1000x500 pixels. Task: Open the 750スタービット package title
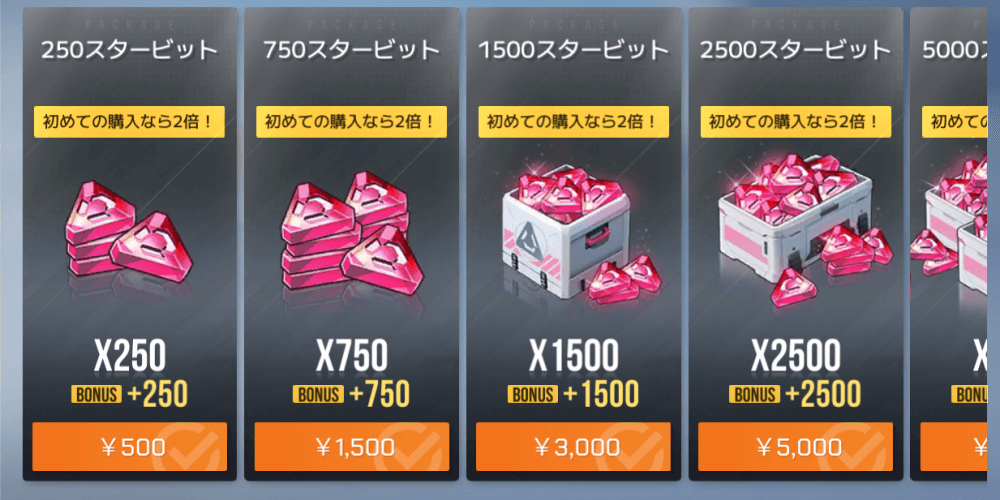pyautogui.click(x=351, y=50)
